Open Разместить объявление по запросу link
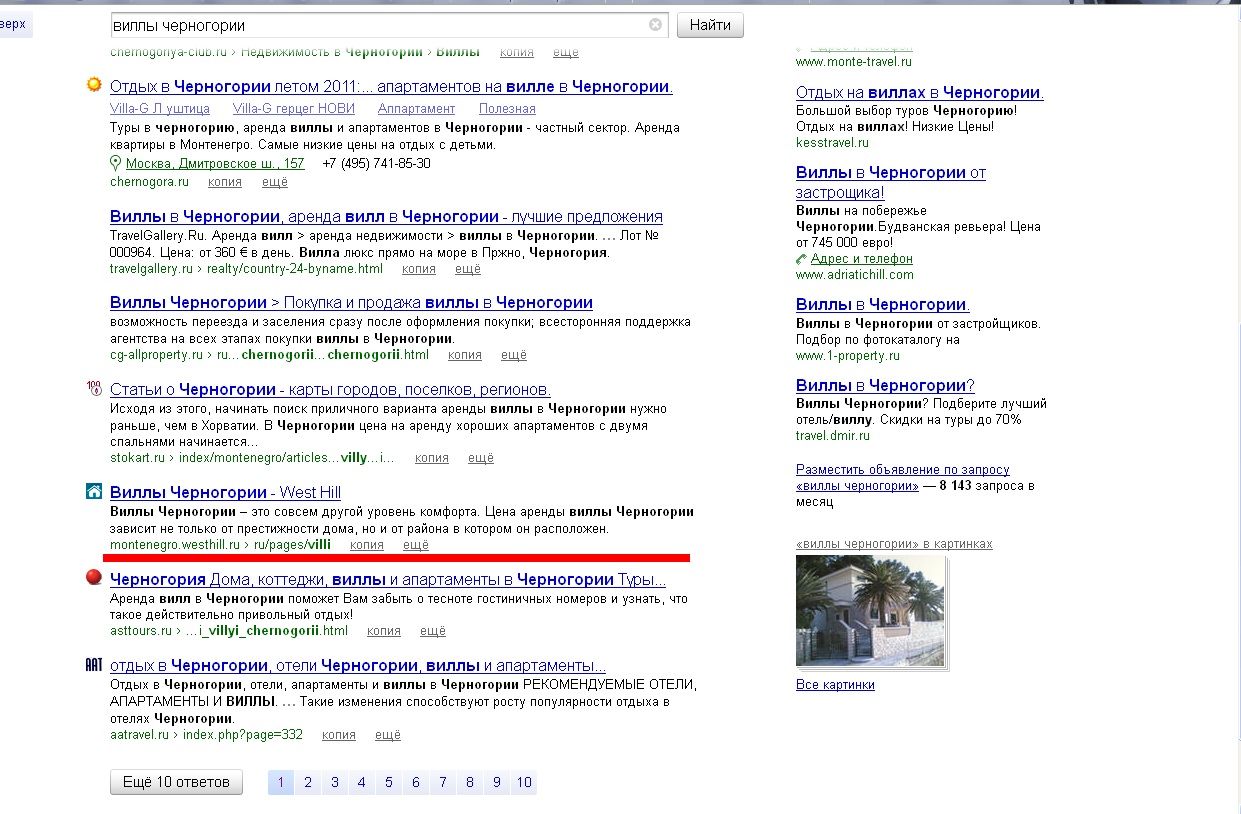Viewport: 1241px width, 814px height. [903, 477]
